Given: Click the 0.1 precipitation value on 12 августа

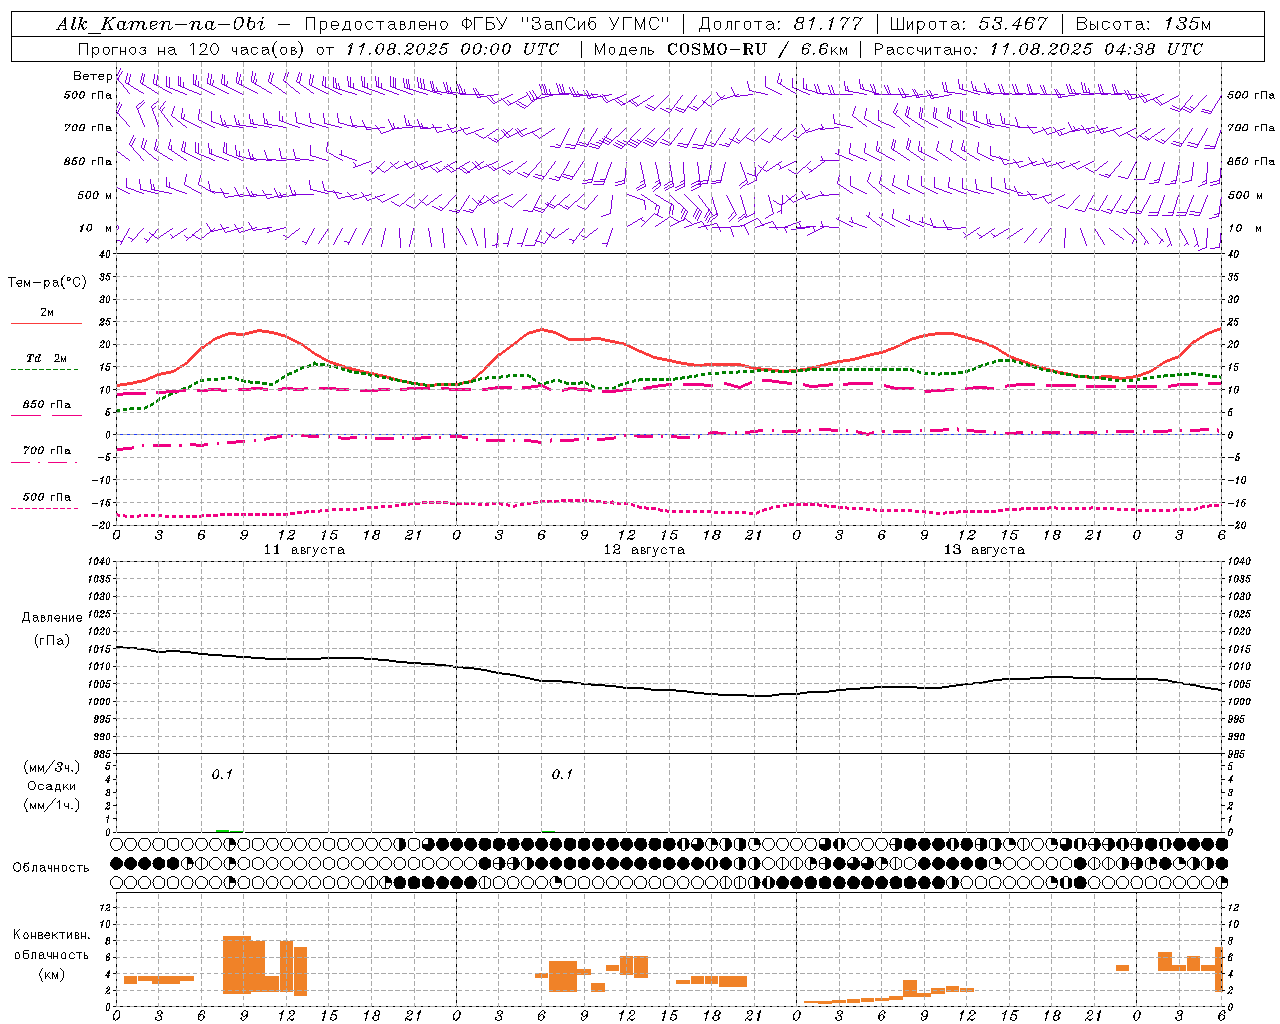Looking at the screenshot, I should click(562, 774).
